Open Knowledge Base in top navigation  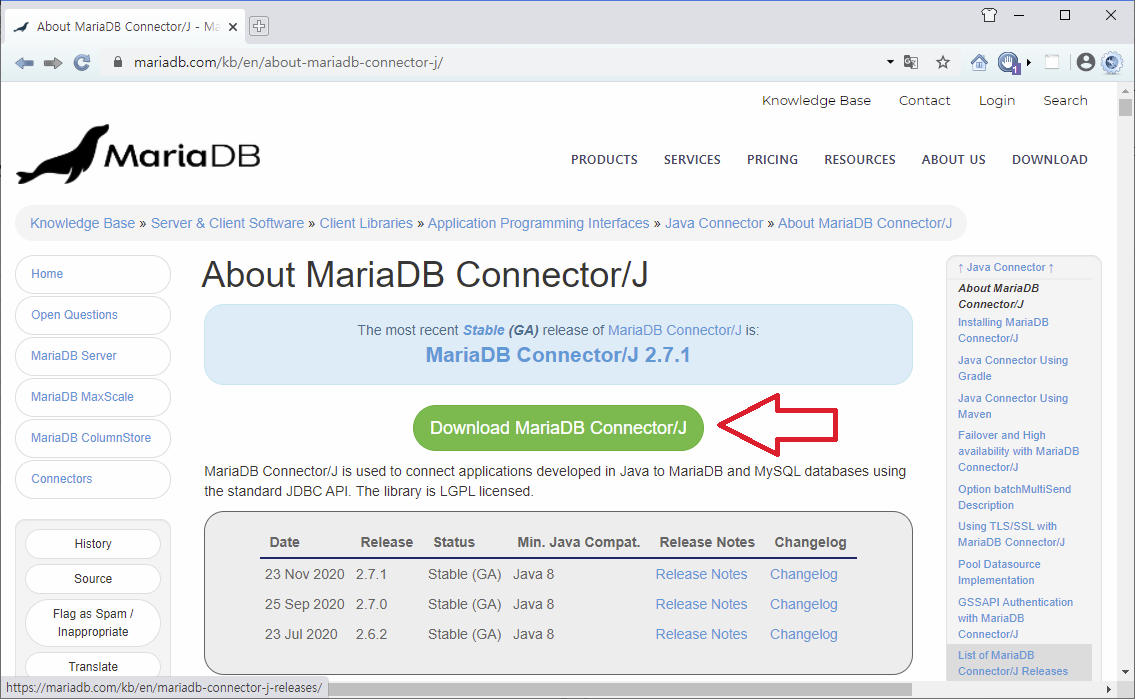pos(816,101)
